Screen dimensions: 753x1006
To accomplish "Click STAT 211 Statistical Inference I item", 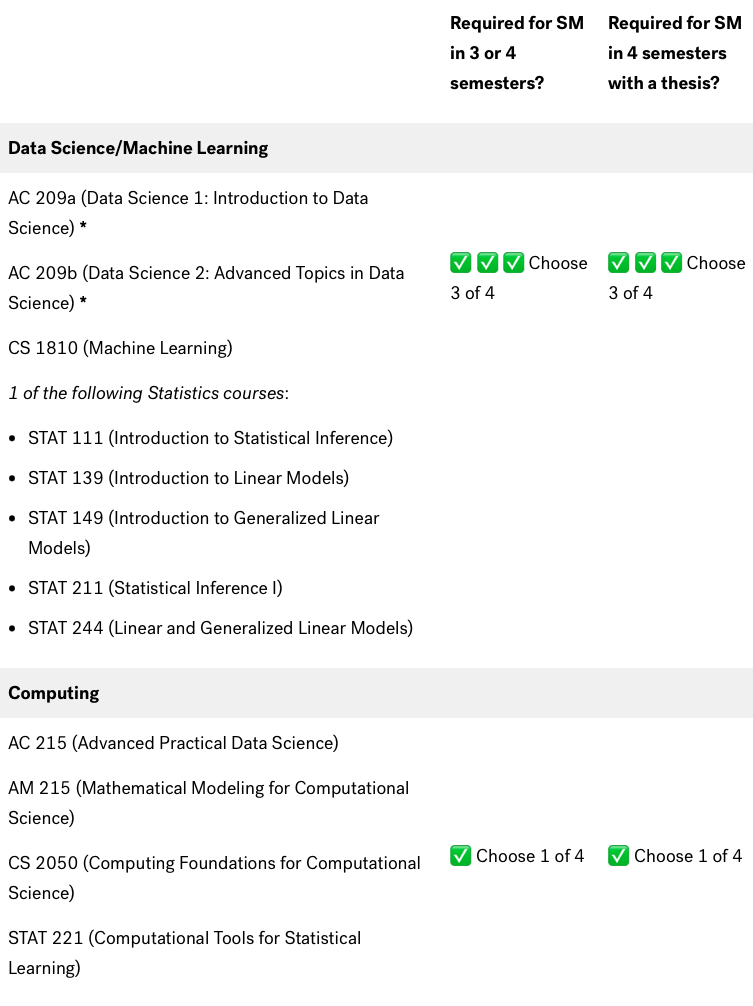I will pos(155,588).
